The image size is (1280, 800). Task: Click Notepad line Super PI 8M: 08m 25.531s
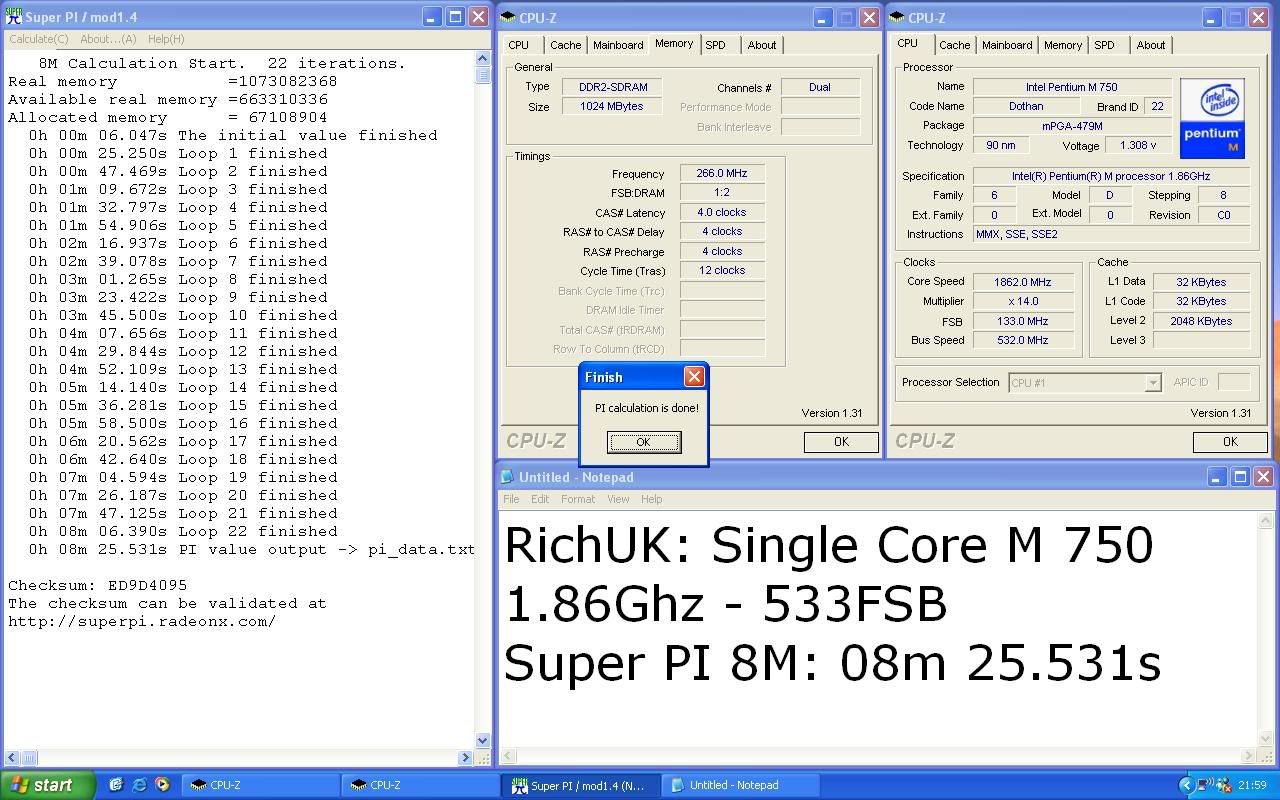pyautogui.click(x=833, y=664)
